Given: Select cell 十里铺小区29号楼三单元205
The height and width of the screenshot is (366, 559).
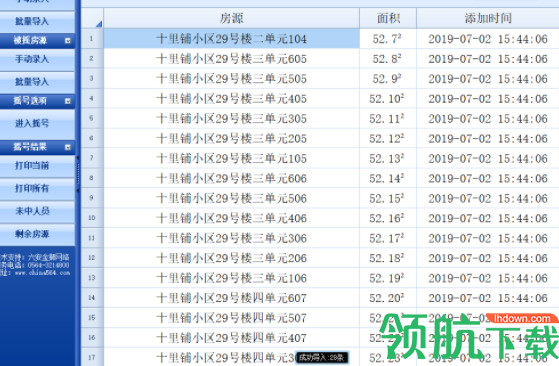Looking at the screenshot, I should click(x=231, y=138).
